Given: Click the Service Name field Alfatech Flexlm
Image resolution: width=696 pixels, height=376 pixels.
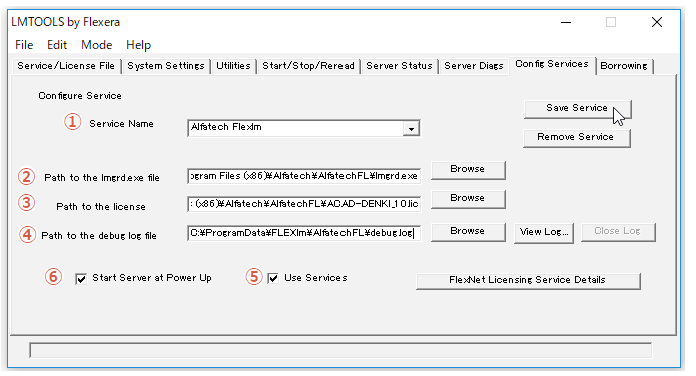Looking at the screenshot, I should point(296,128).
